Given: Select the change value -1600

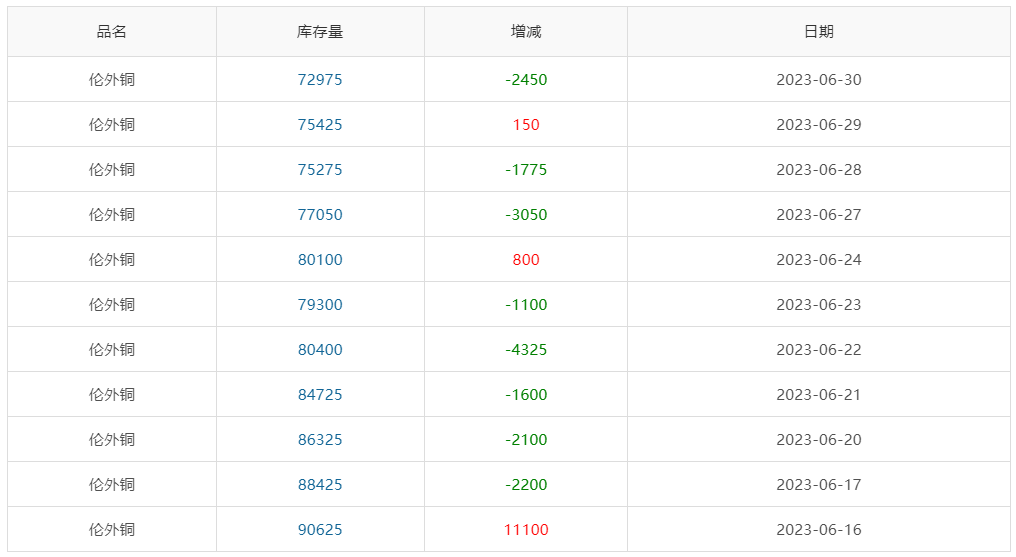Looking at the screenshot, I should [526, 394].
